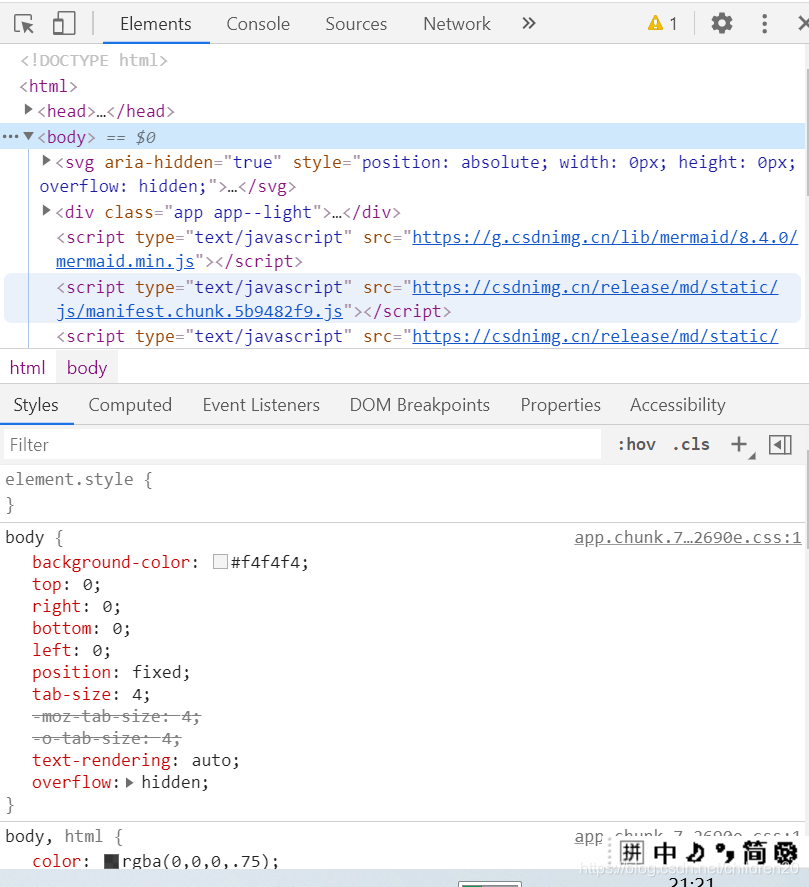Click the right: 0 declaration

(x=76, y=606)
